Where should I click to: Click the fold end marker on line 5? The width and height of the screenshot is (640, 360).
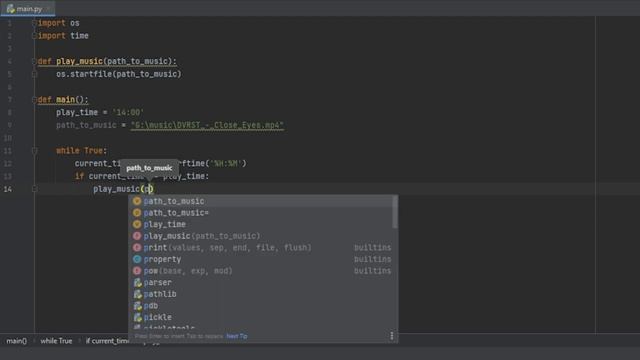(x=34, y=74)
